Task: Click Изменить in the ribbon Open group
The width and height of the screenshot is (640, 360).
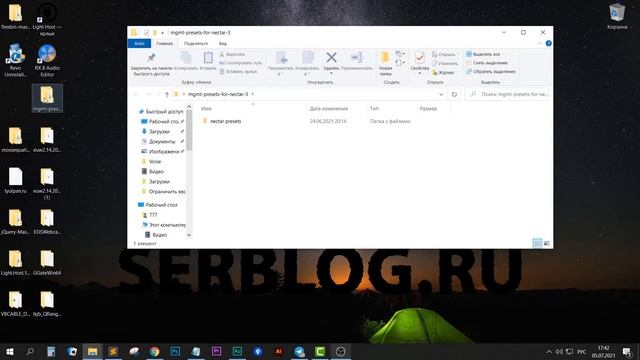Action: 445,63
